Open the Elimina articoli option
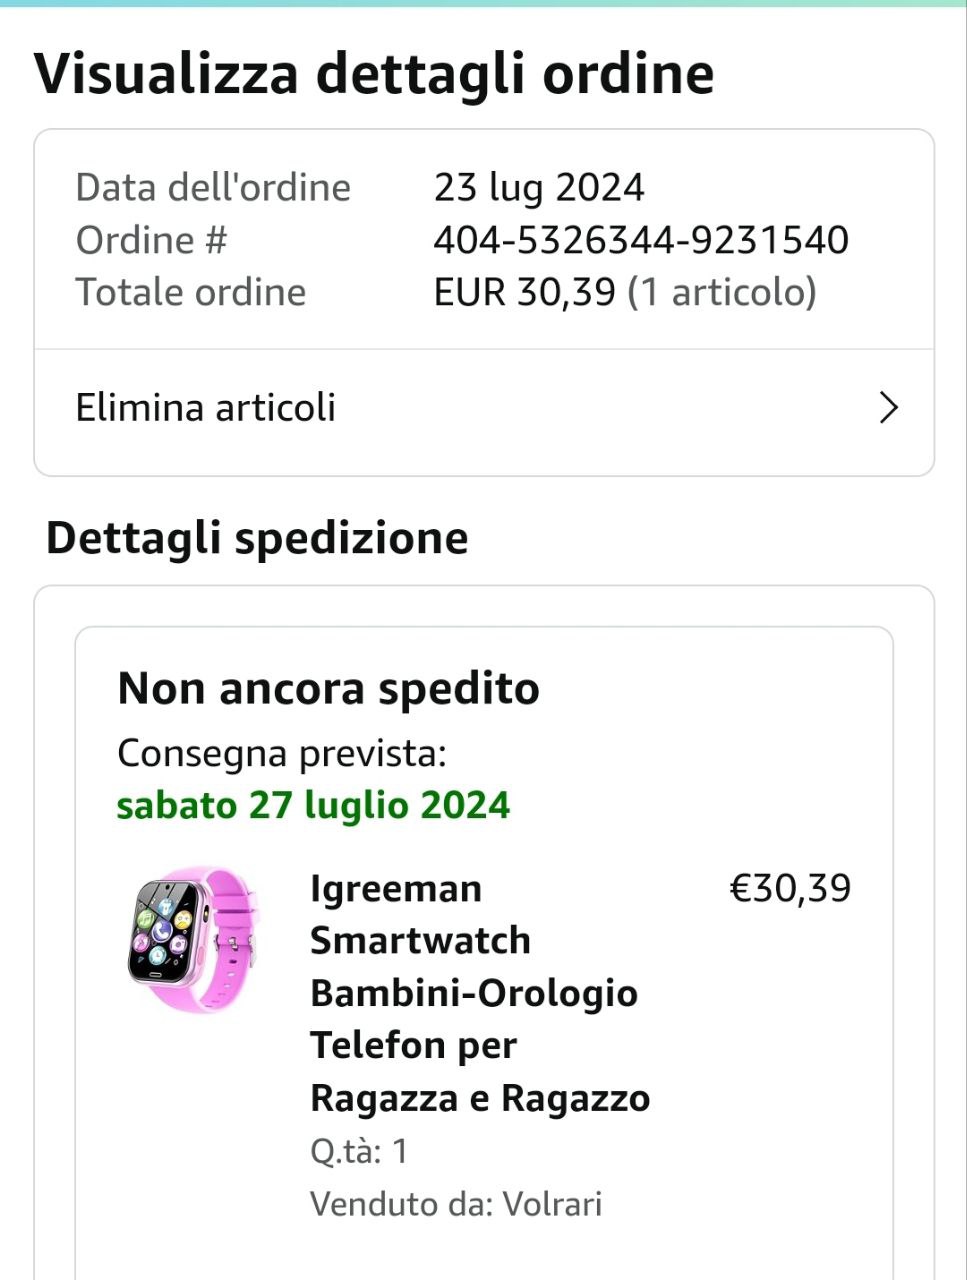The image size is (967, 1280). tap(206, 408)
